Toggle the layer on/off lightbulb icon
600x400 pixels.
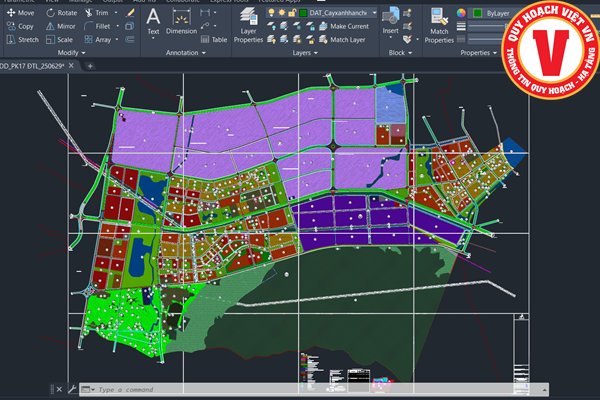[271, 12]
